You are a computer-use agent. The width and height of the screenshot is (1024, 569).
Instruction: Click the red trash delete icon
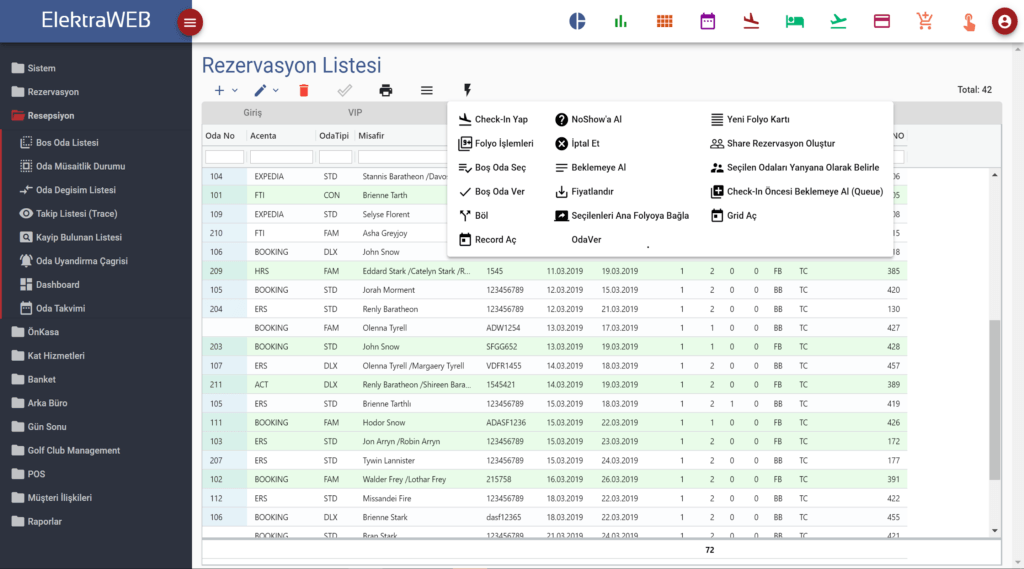click(304, 91)
